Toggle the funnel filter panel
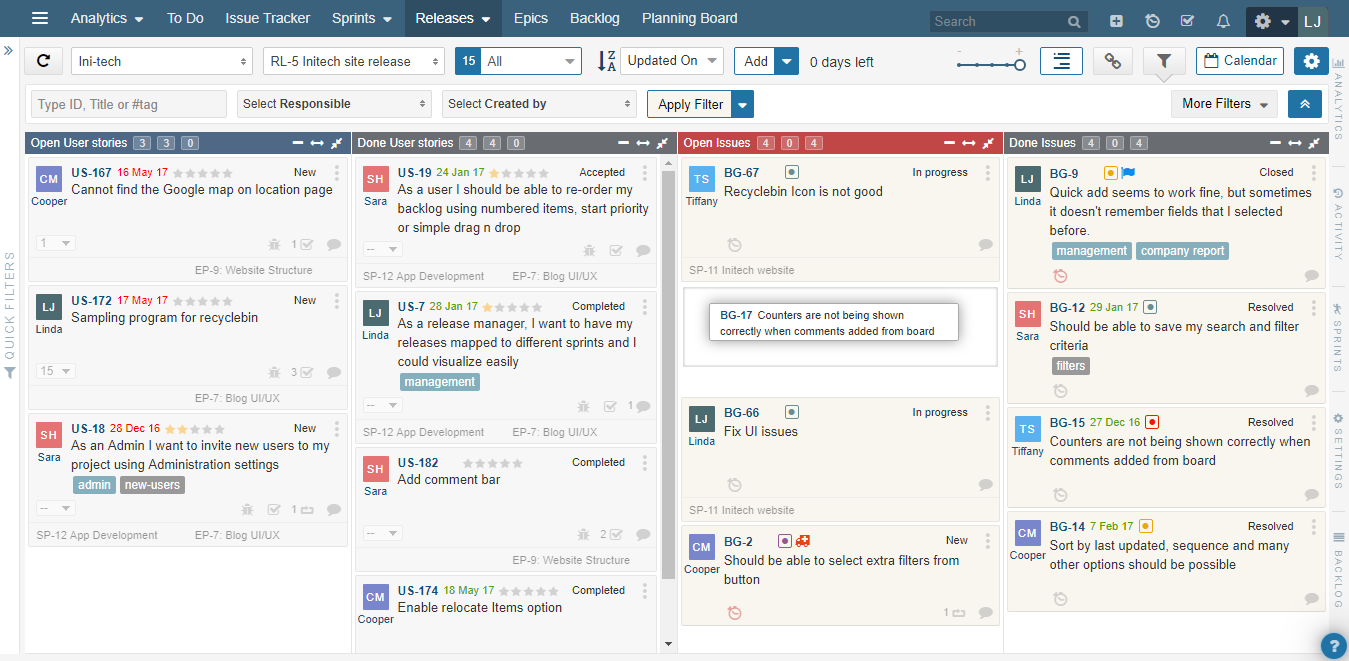Image resolution: width=1349 pixels, height=661 pixels. [x=1163, y=61]
